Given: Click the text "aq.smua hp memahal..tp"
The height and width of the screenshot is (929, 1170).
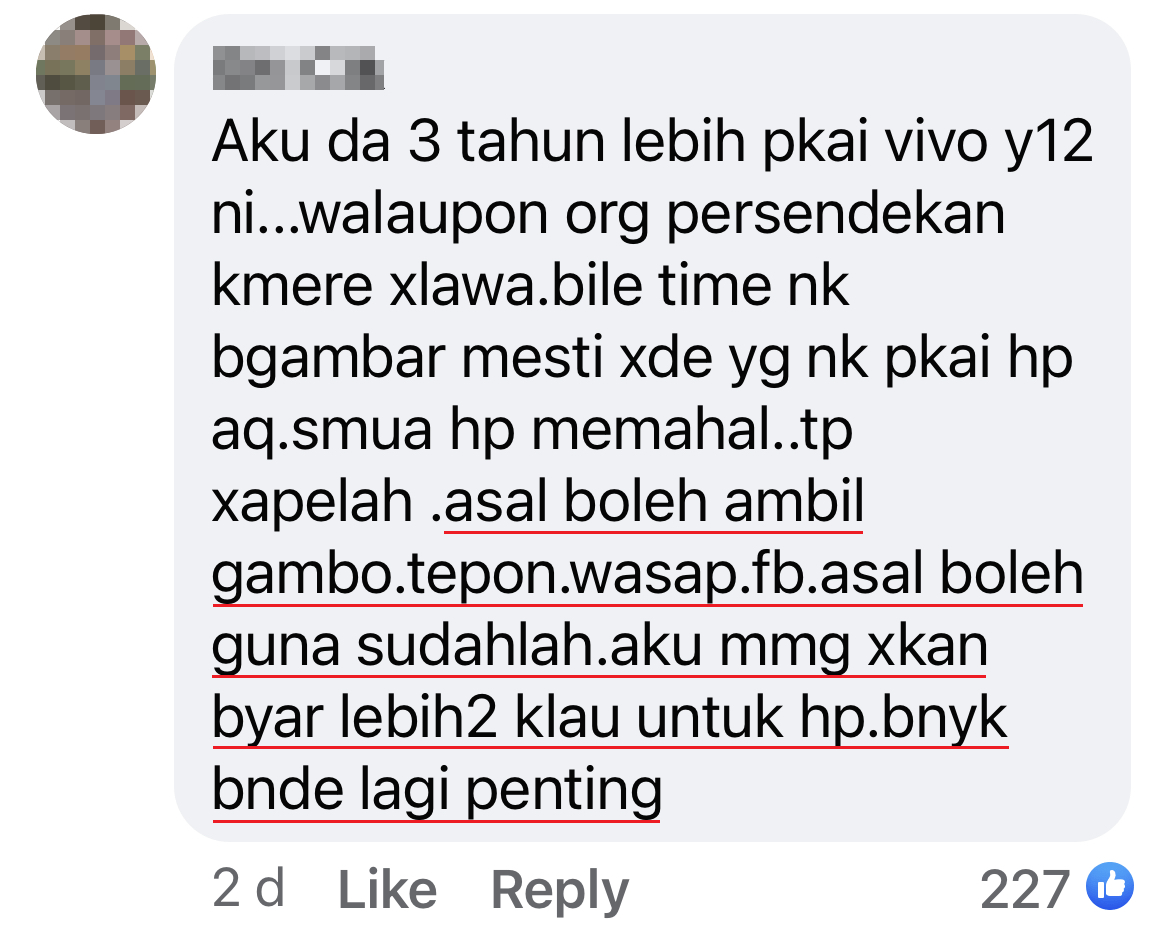Looking at the screenshot, I should pos(532,431).
